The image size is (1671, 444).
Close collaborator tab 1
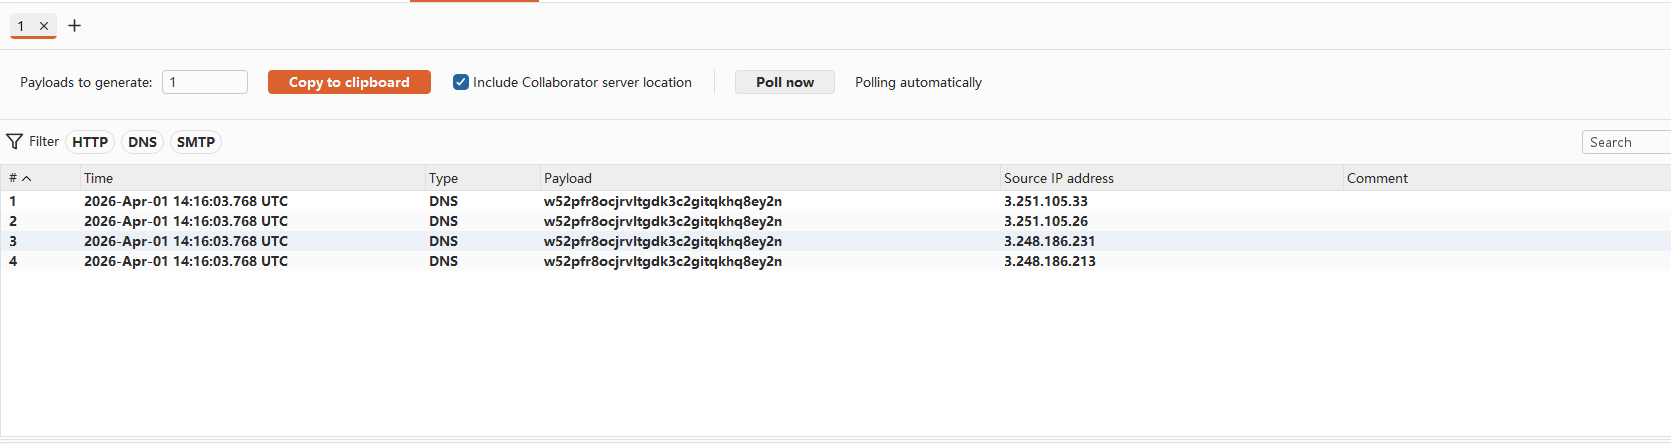44,26
